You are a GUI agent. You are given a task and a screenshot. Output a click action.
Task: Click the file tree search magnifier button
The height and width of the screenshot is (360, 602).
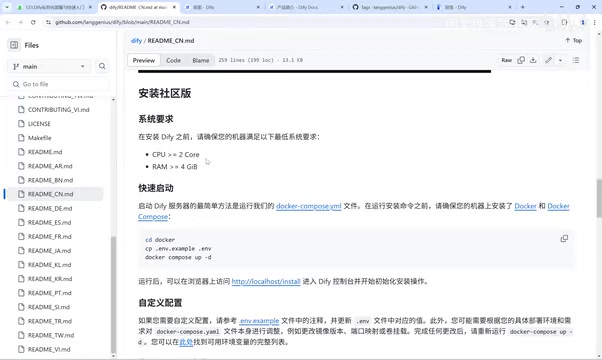[102, 66]
